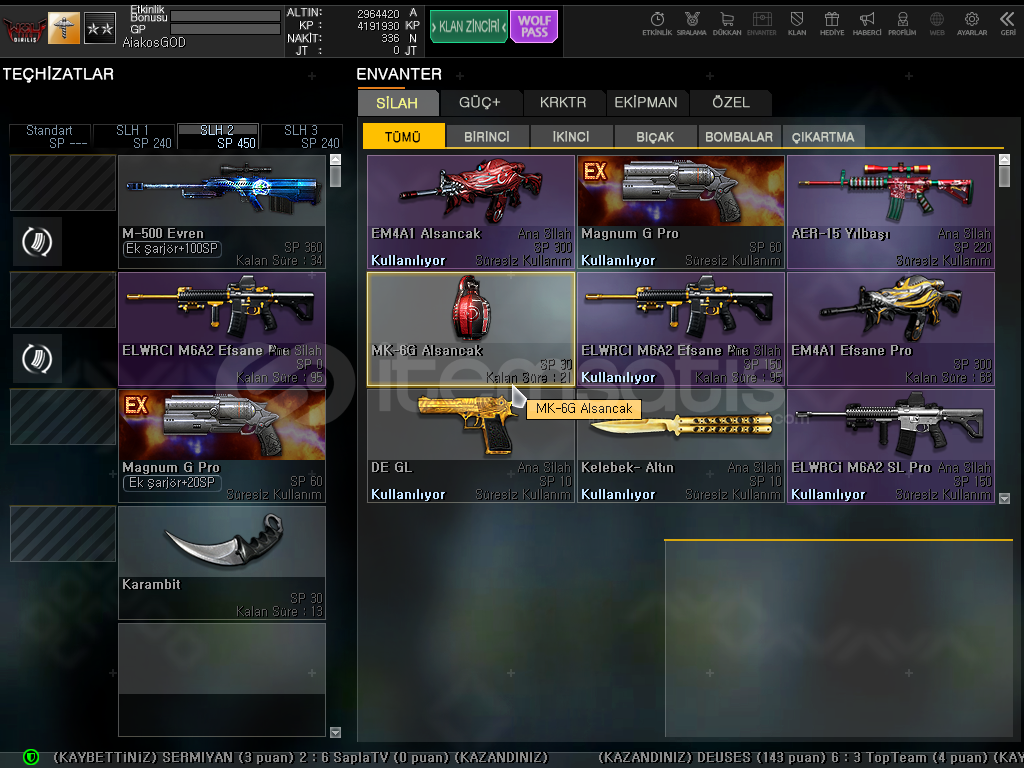Click the empty equipment slot below Karambit
1024x768 pixels.
point(222,680)
